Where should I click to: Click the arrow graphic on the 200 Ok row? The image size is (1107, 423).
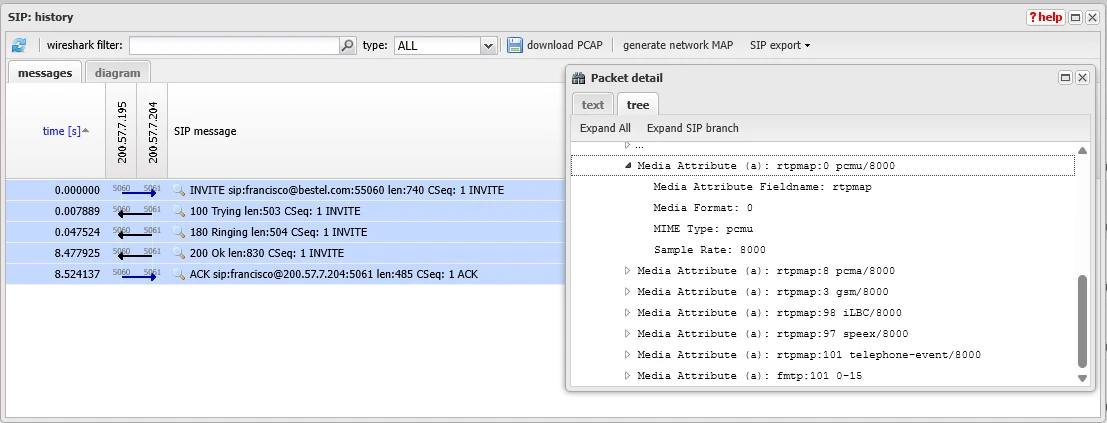pyautogui.click(x=134, y=254)
